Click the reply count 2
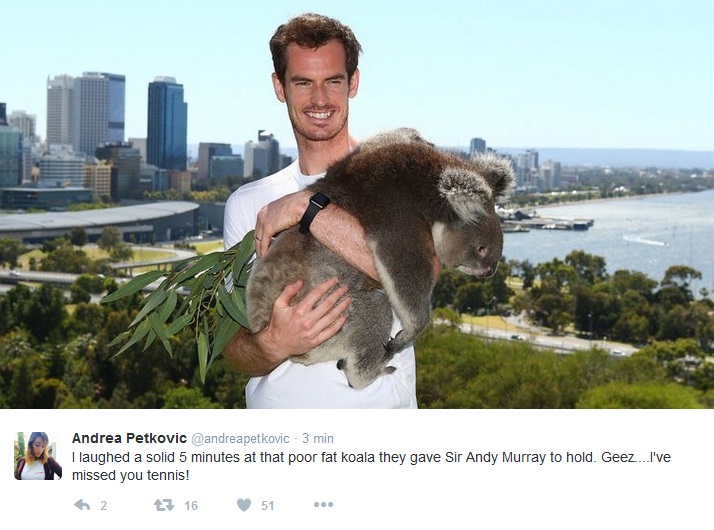Screen dimensions: 714x530 click(x=103, y=505)
